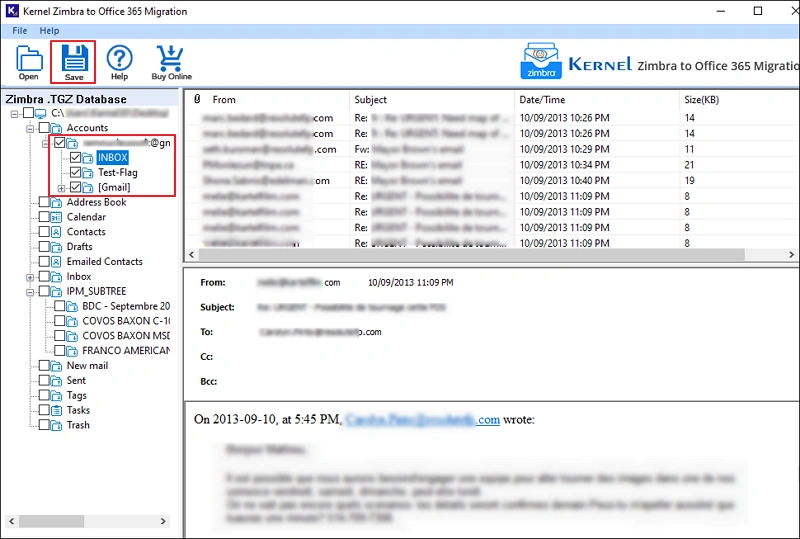Open the File menu
This screenshot has height=539, width=800.
(x=20, y=31)
